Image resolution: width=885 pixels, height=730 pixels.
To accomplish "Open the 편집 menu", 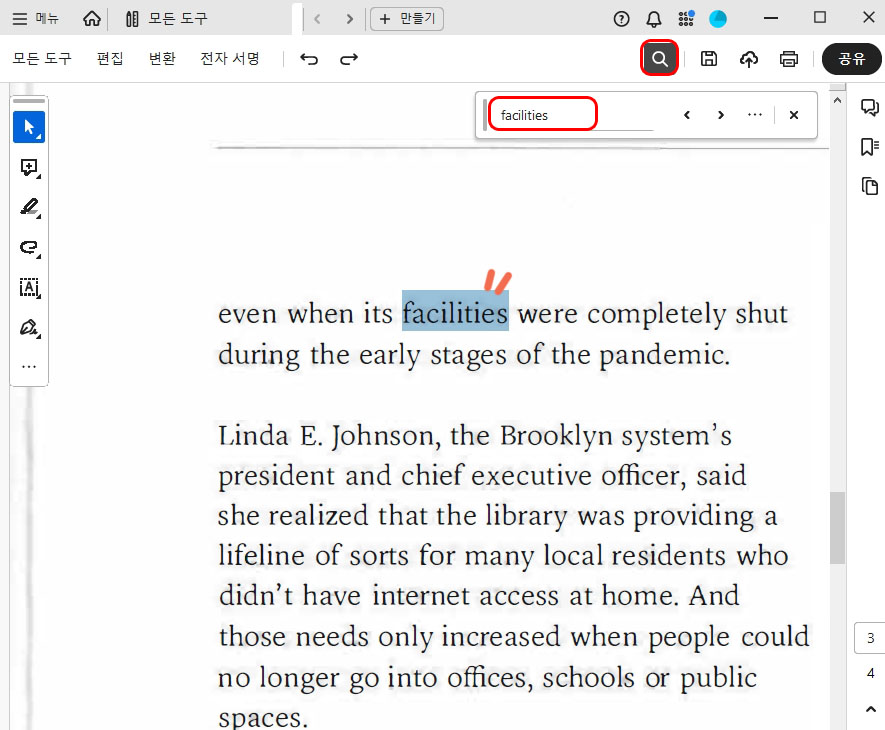I will point(110,59).
